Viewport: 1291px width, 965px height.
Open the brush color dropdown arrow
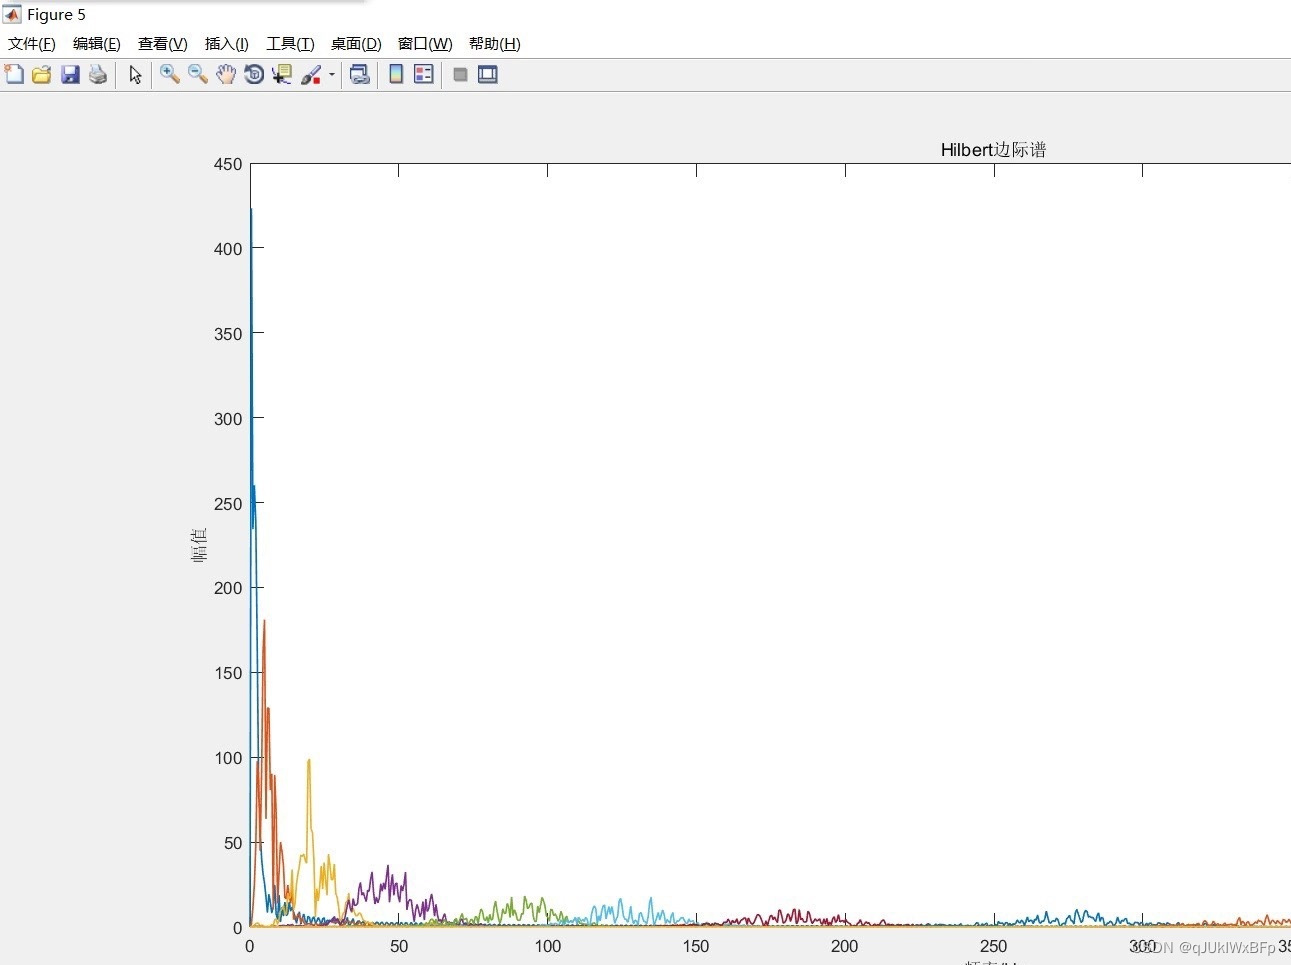332,74
